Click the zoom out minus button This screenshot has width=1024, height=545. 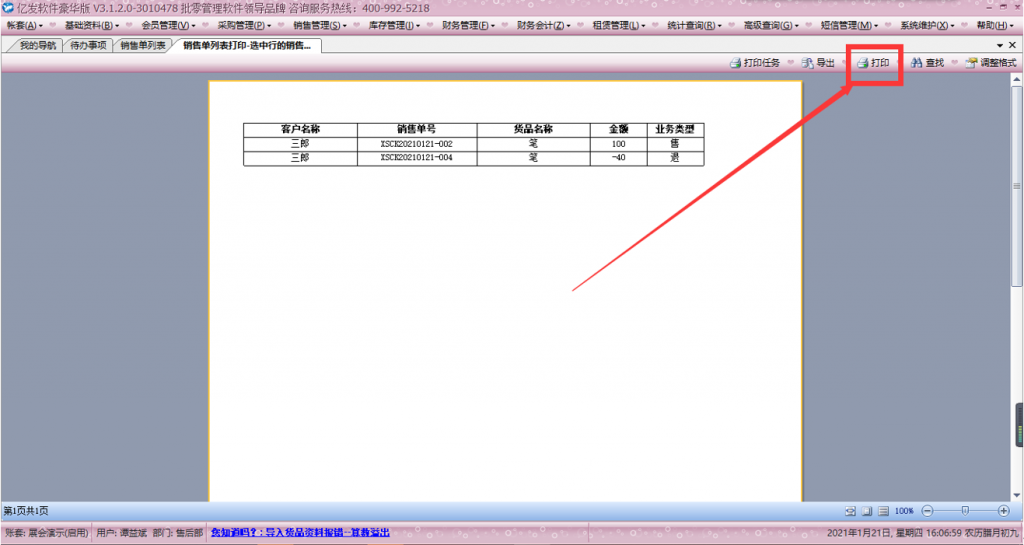pos(927,511)
